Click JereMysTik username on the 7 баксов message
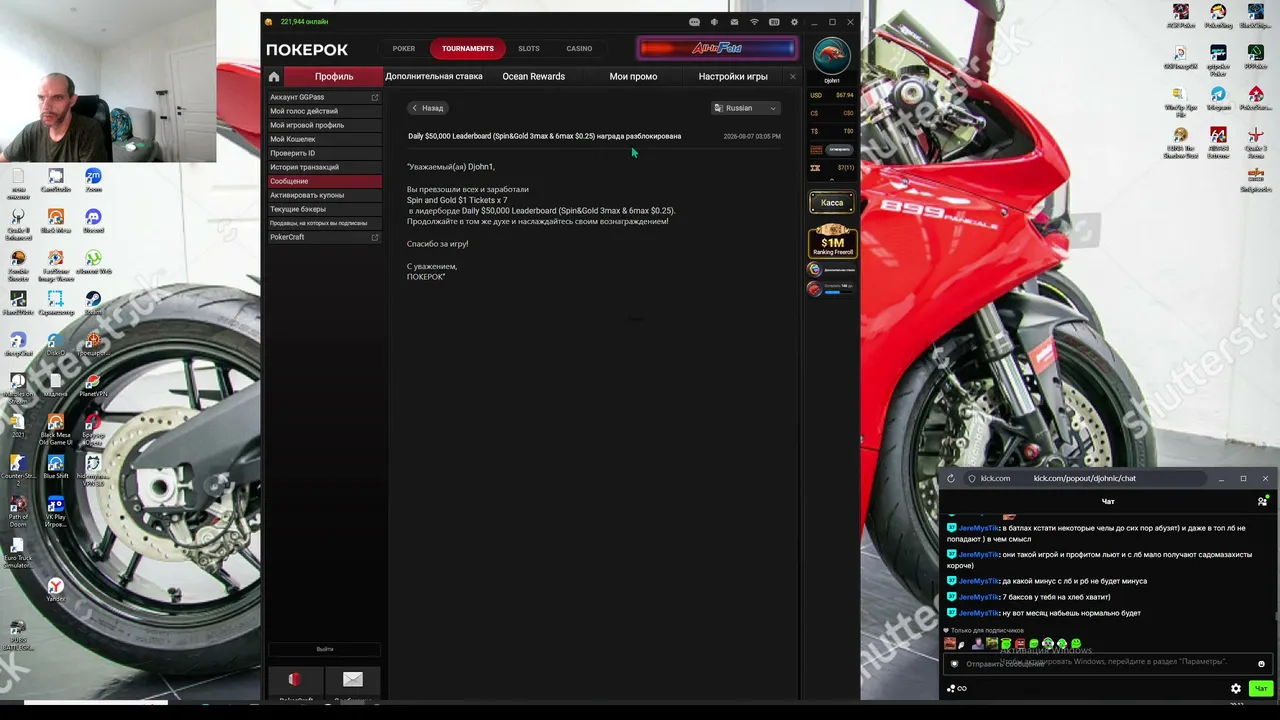The image size is (1280, 720). click(978, 597)
